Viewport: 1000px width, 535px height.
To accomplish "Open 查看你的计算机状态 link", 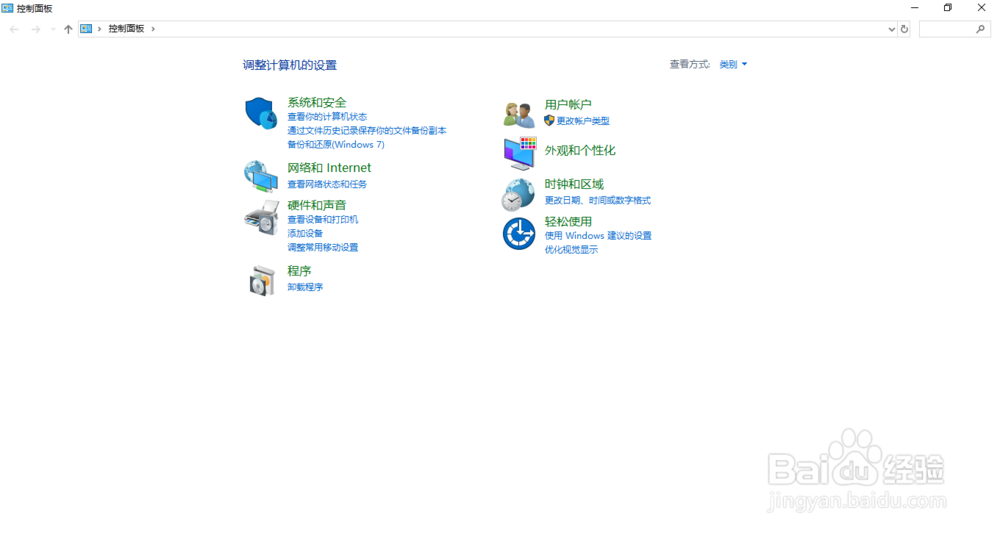I will click(x=327, y=117).
